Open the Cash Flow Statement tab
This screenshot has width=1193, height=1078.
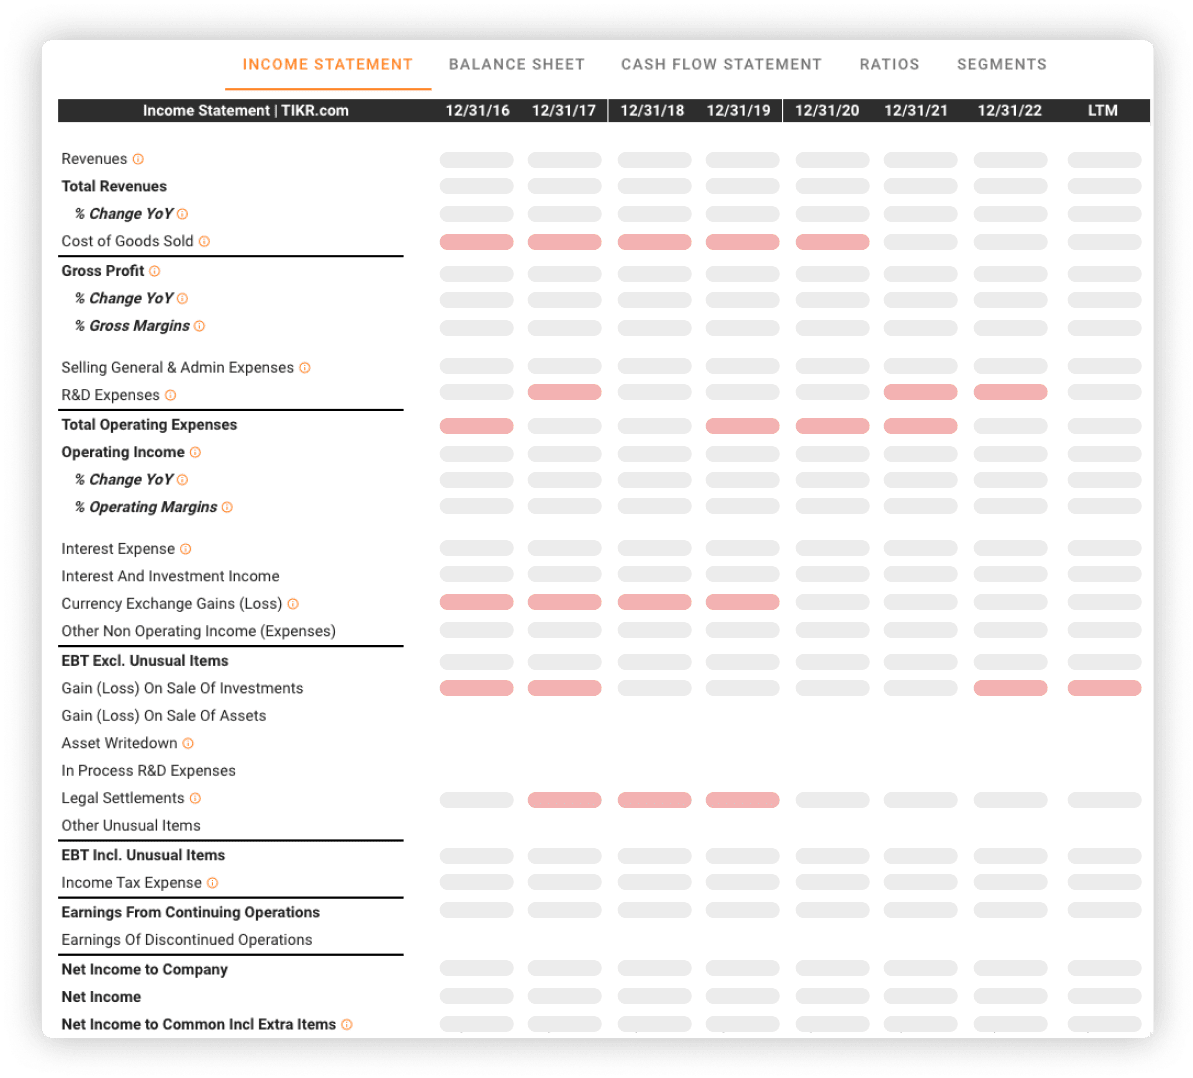point(721,64)
